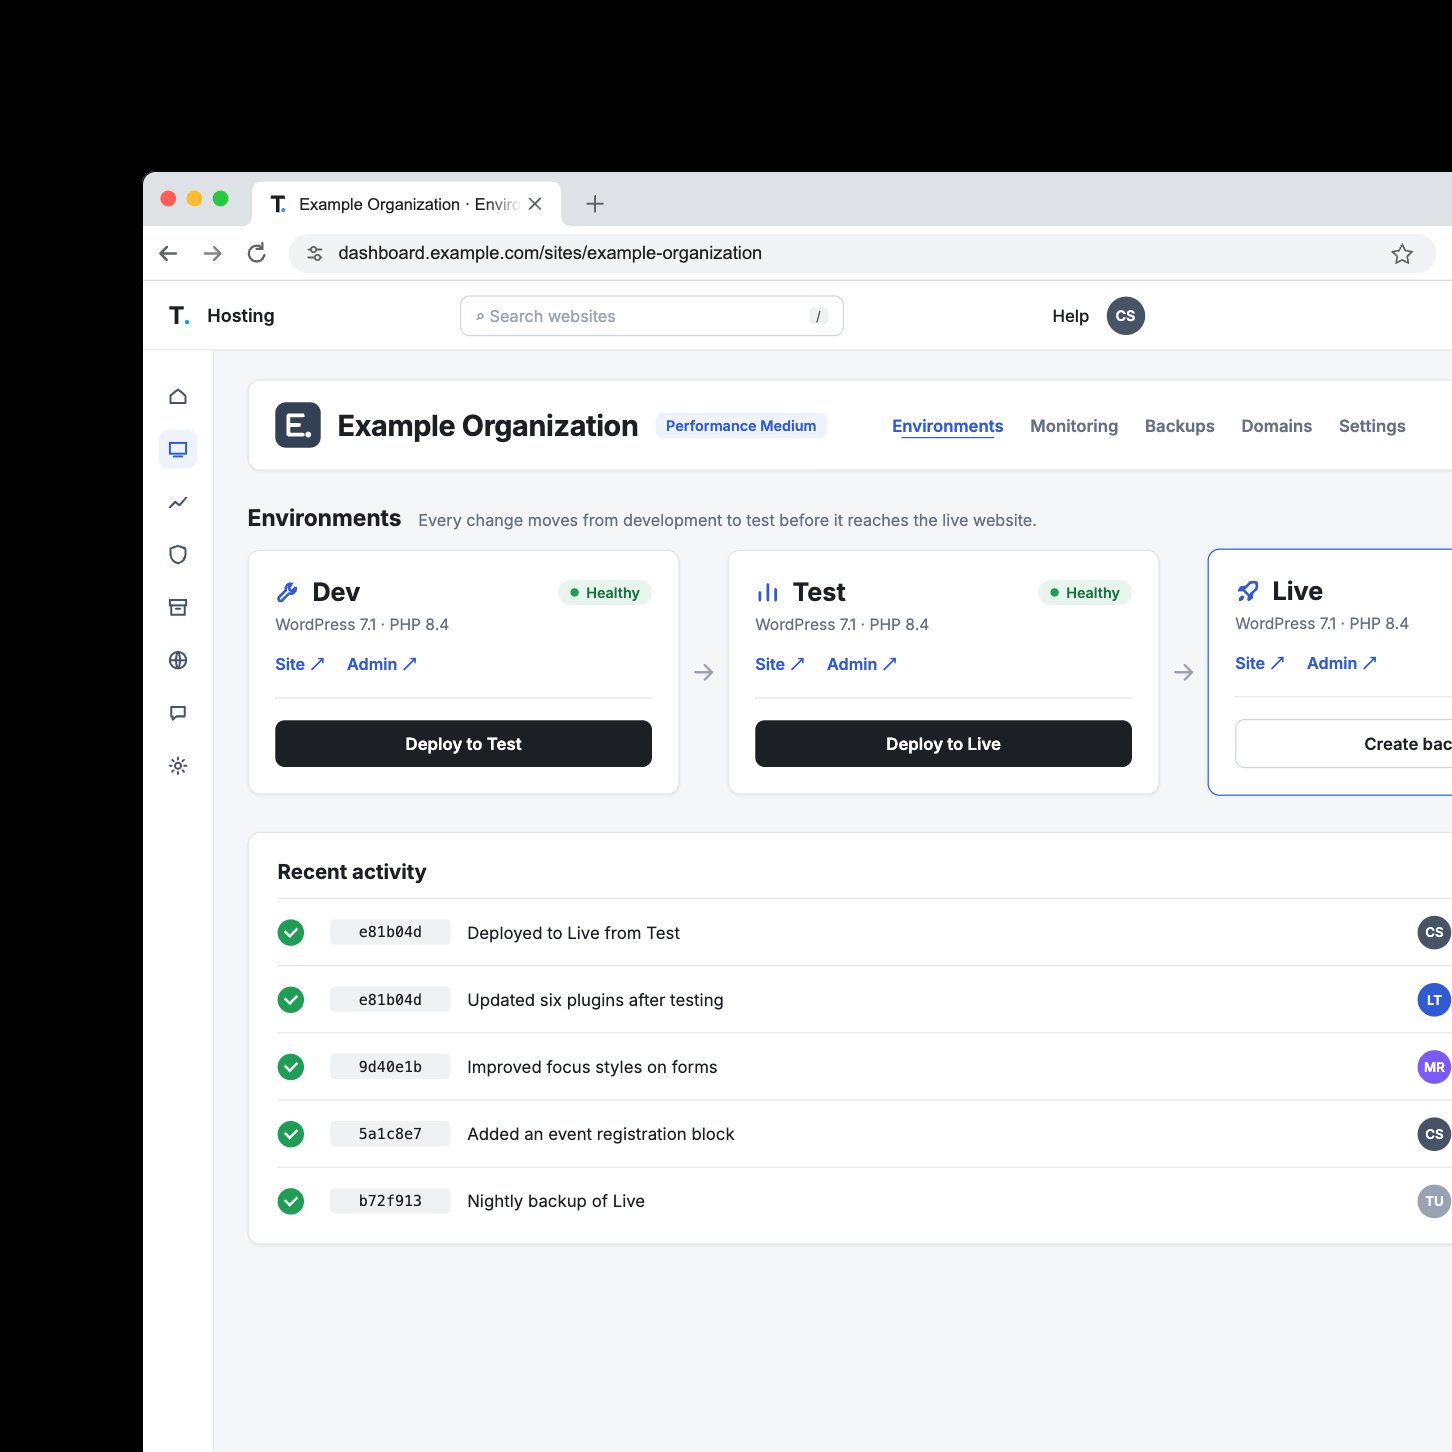Open the Test Admin link

pos(862,664)
